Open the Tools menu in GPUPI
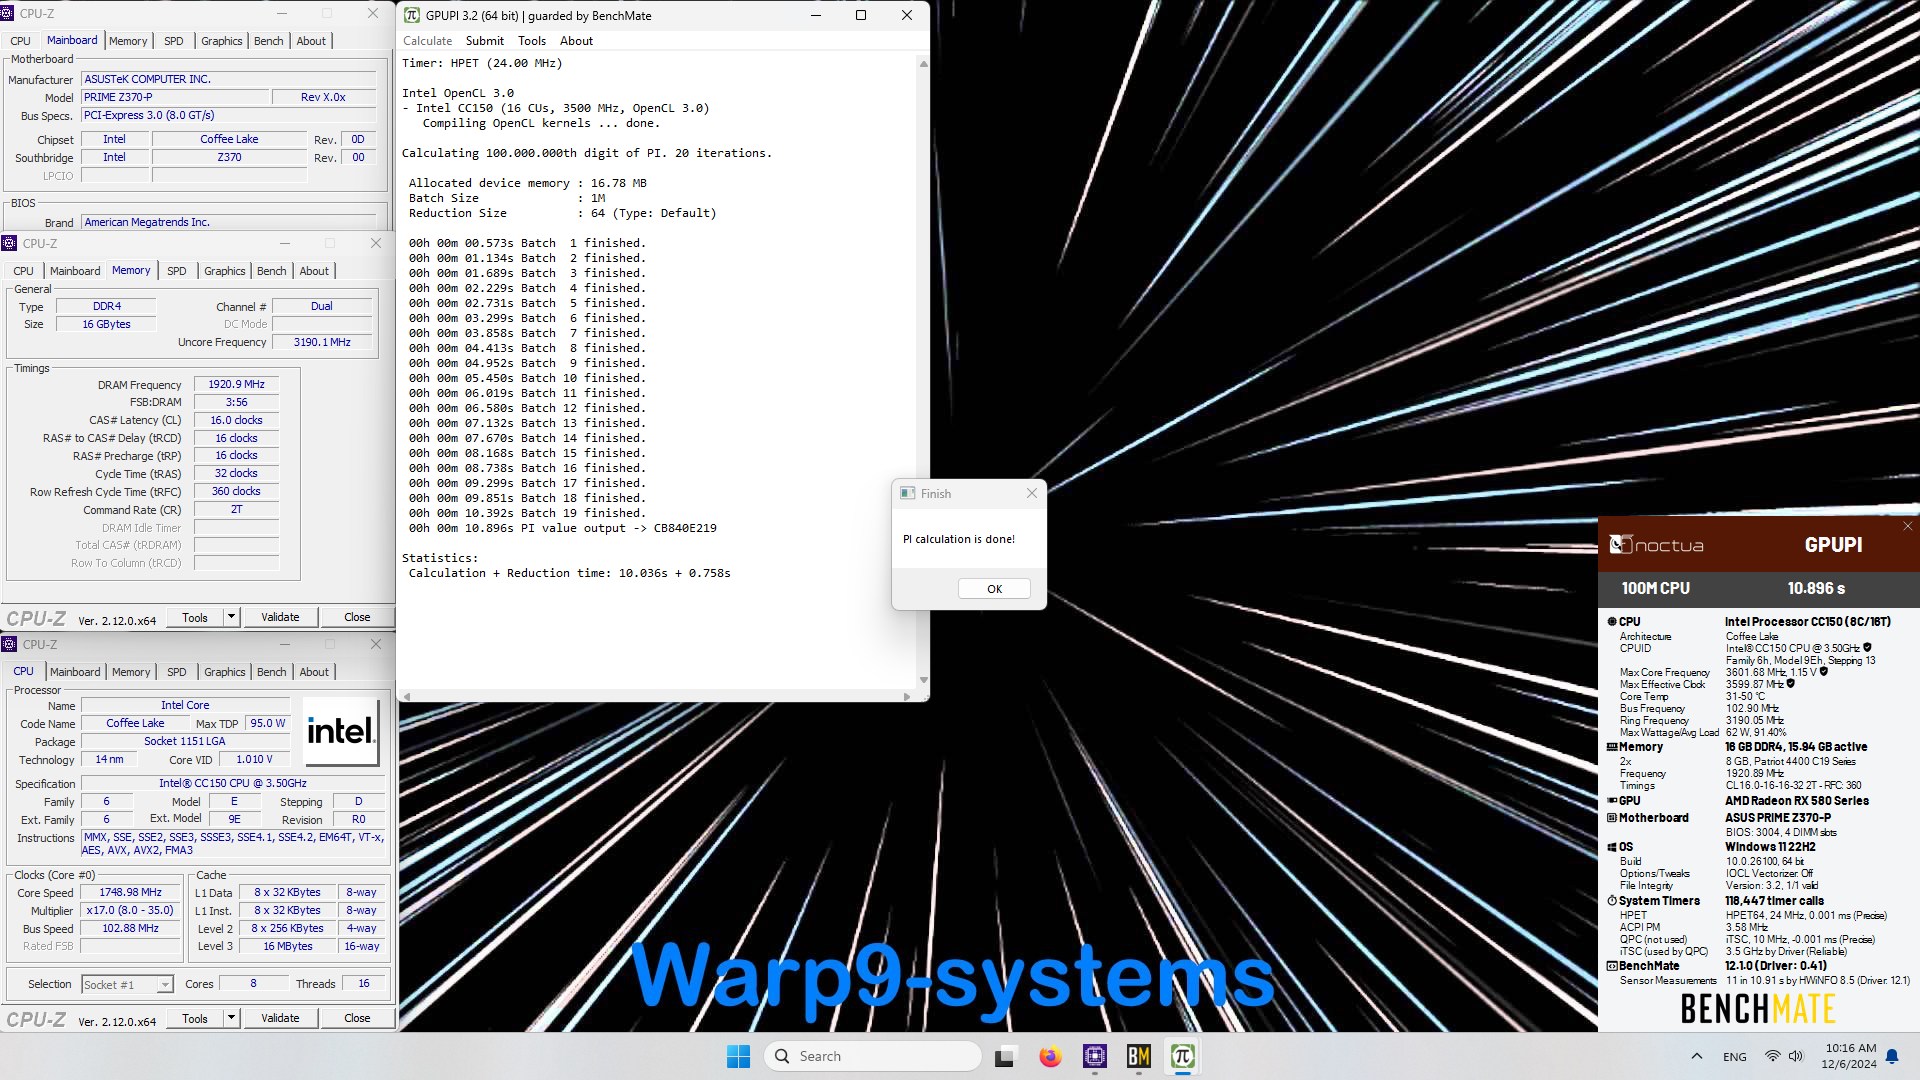The height and width of the screenshot is (1080, 1920). tap(532, 41)
